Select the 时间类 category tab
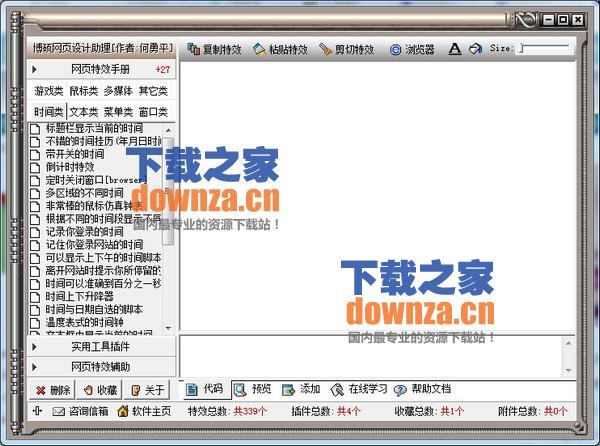 click(49, 112)
